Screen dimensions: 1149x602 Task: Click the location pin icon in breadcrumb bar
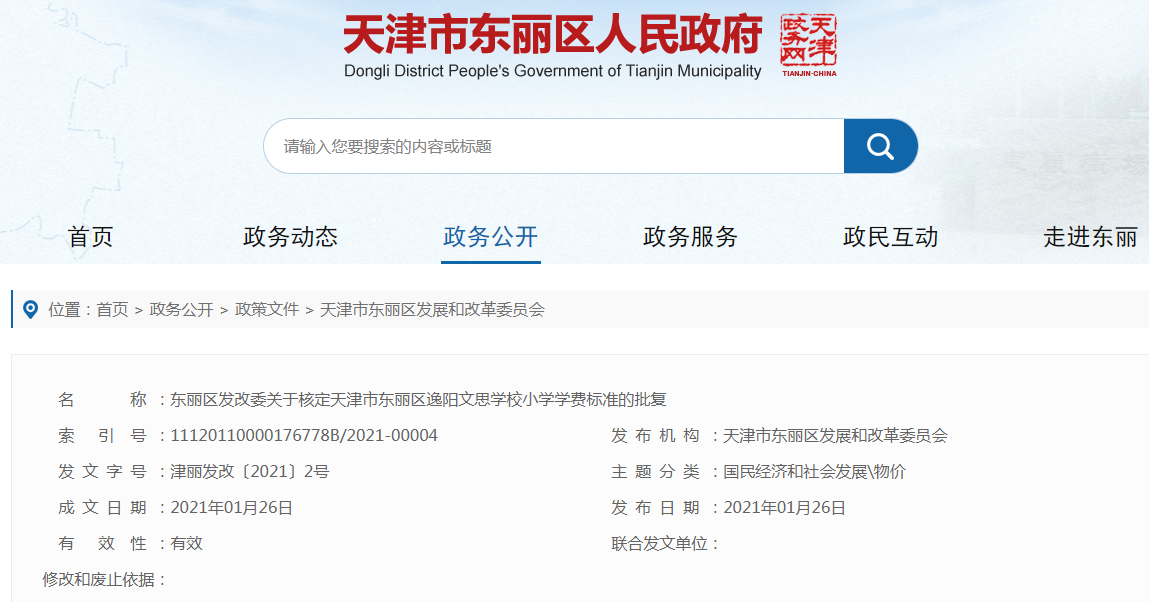[x=28, y=310]
